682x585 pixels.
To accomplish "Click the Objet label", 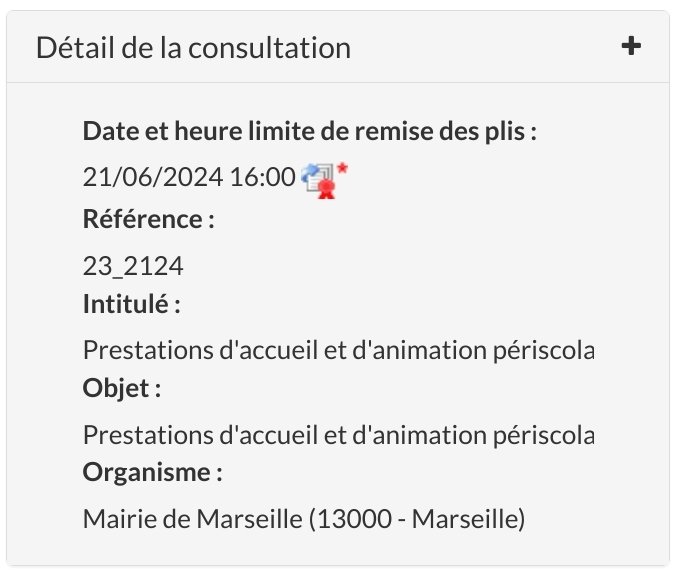I will [x=122, y=388].
